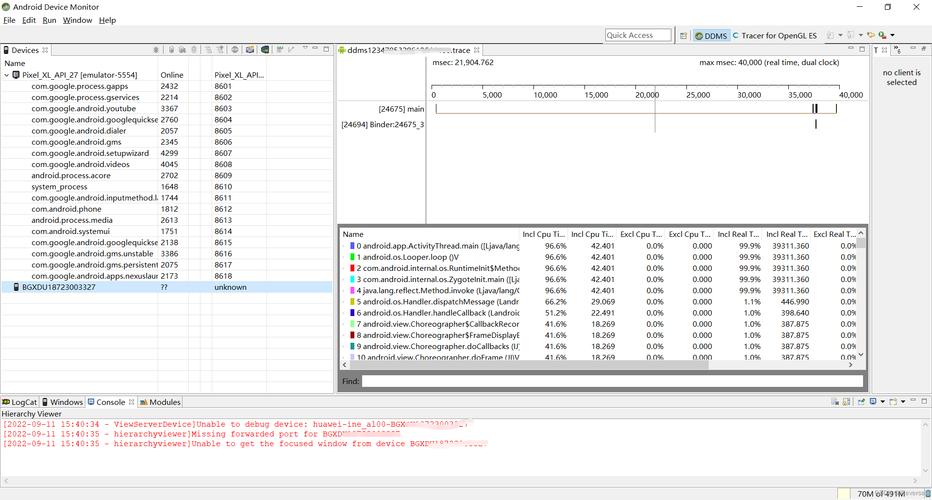Close the Console tab
This screenshot has height=500, width=932.
click(131, 402)
